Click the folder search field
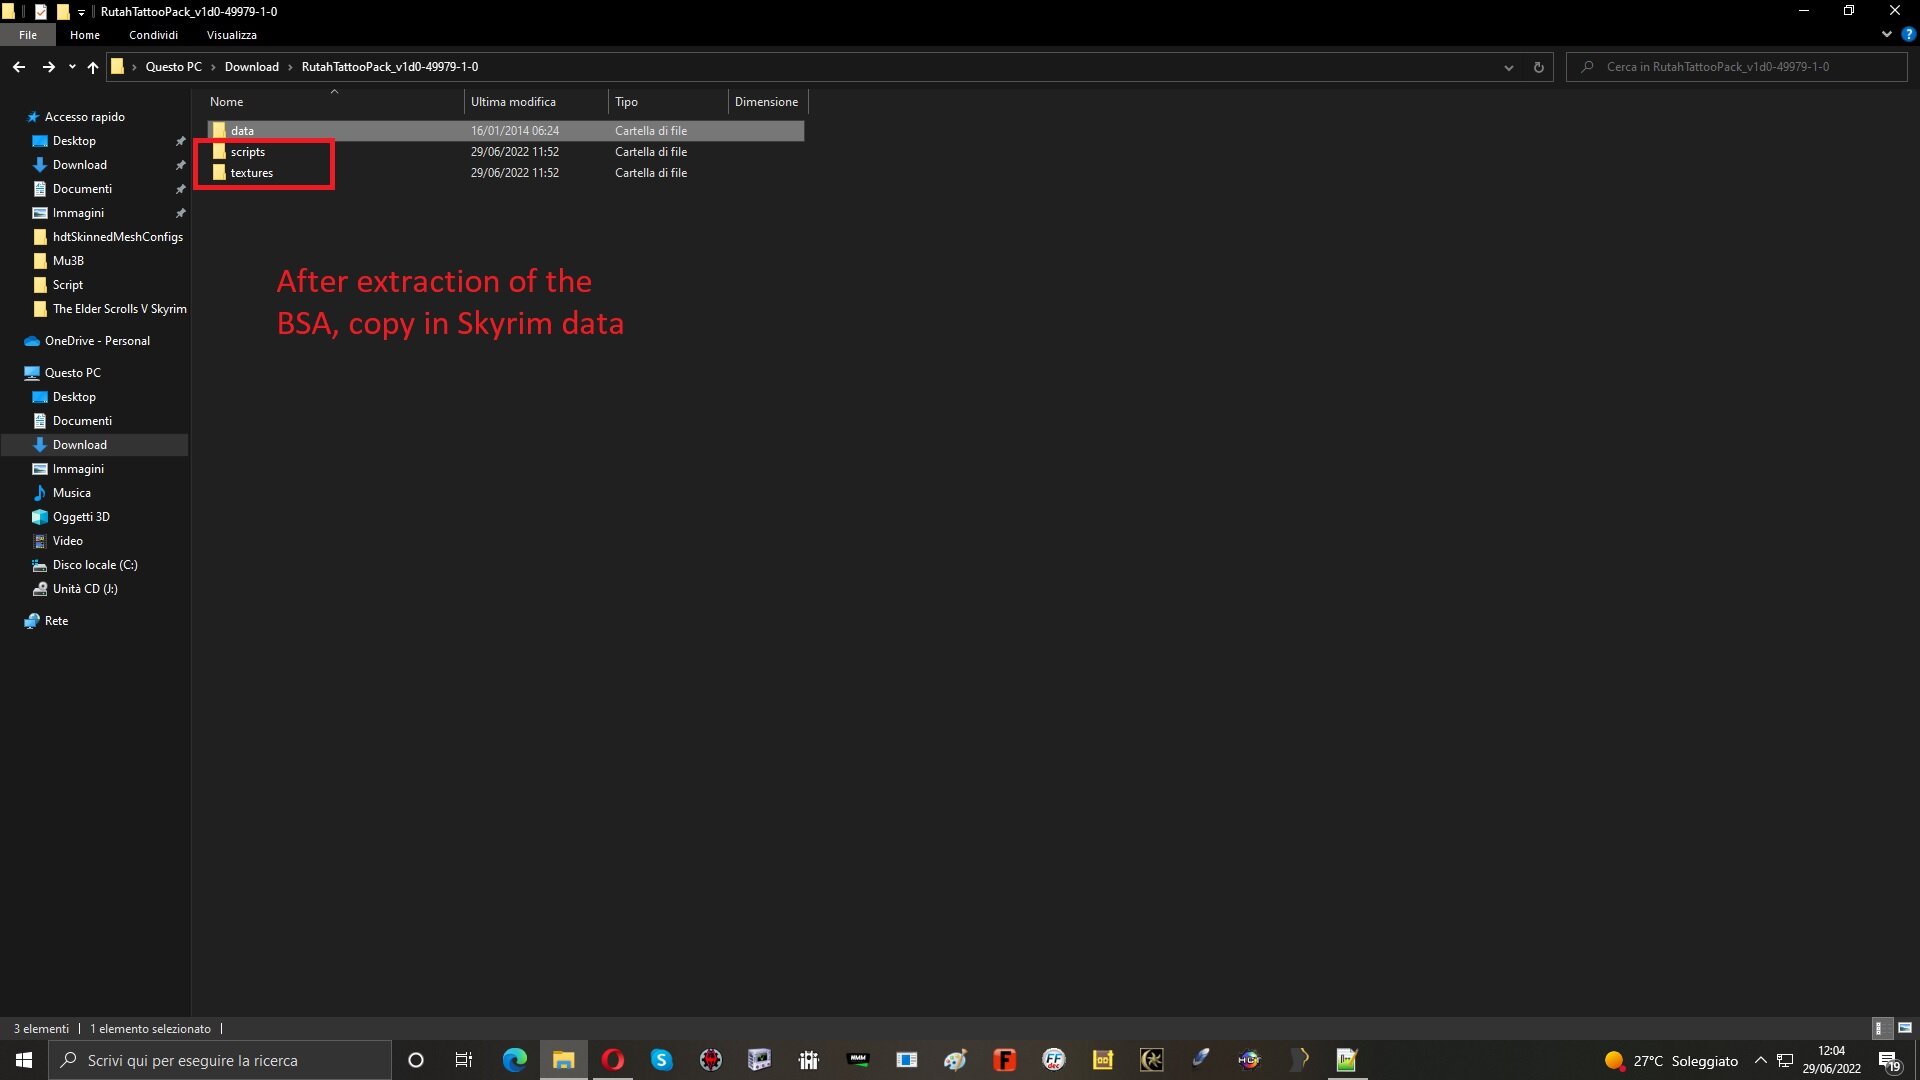This screenshot has width=1920, height=1080. pyautogui.click(x=1737, y=67)
